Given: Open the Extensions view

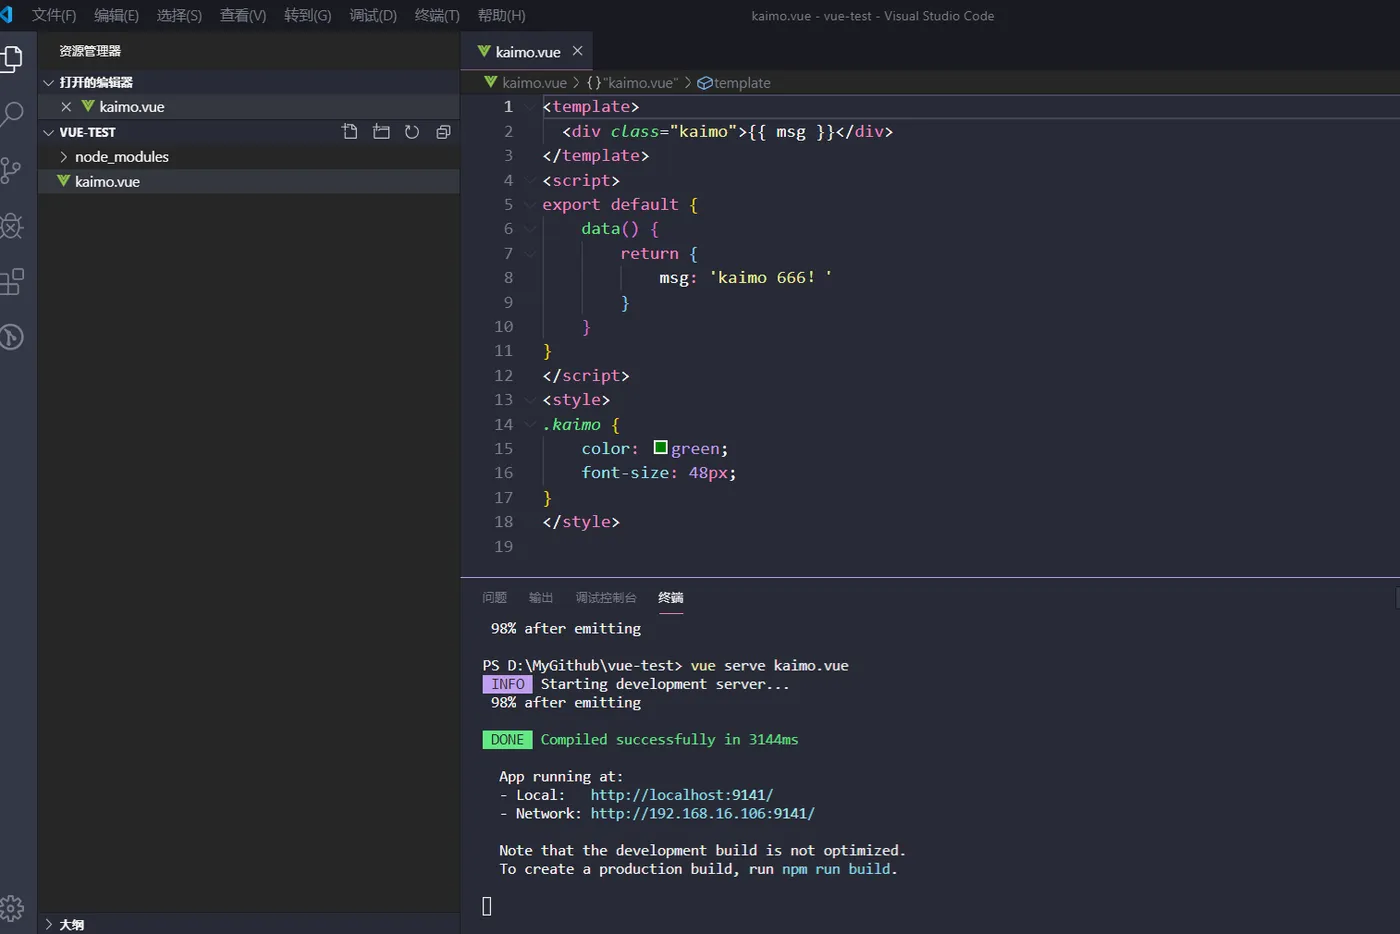Looking at the screenshot, I should (x=11, y=282).
